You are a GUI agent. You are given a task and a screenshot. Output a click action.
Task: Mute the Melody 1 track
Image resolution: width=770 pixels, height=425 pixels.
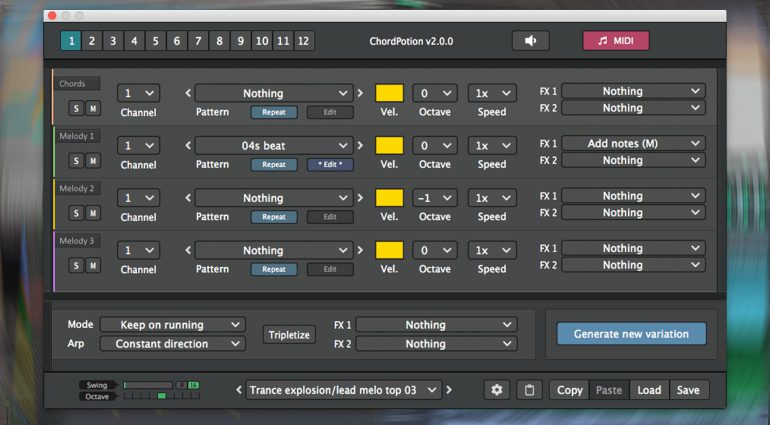pos(92,160)
